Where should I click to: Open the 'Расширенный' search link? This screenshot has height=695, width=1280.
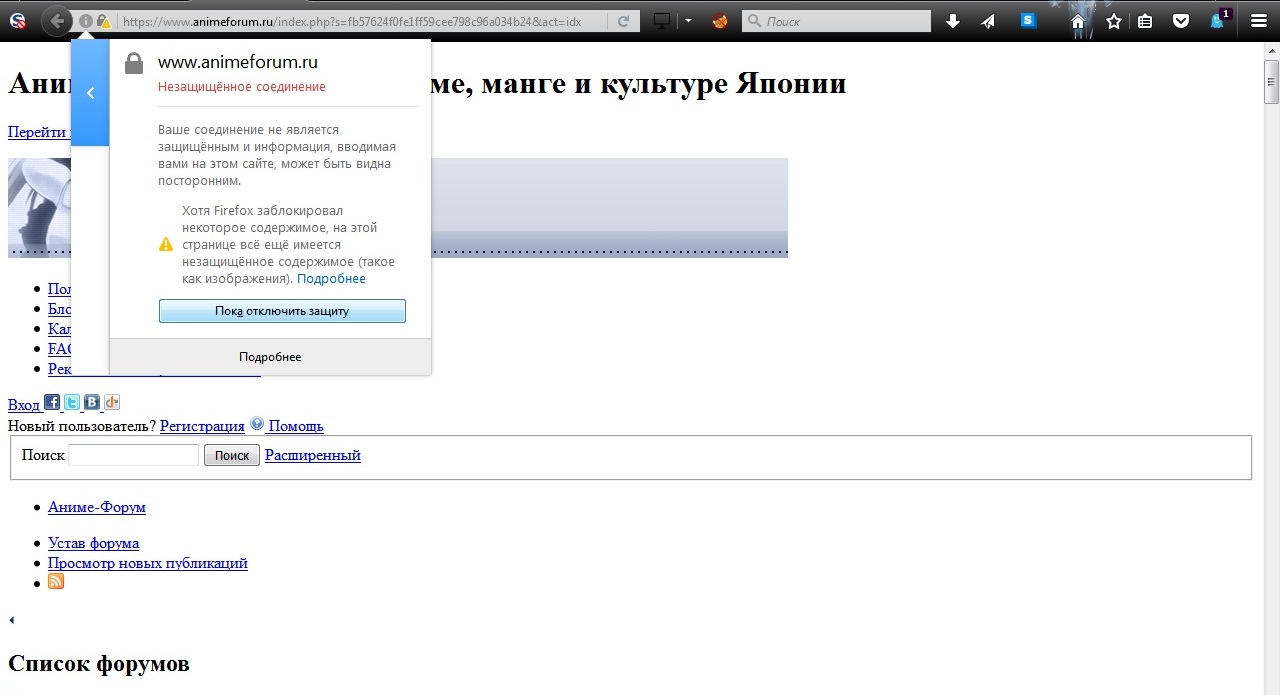coord(312,455)
